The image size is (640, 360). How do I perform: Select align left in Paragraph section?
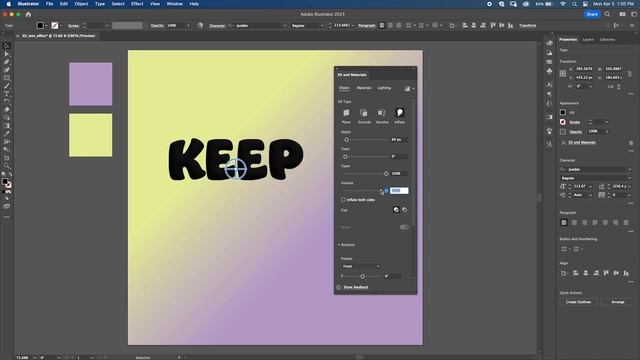pos(564,222)
